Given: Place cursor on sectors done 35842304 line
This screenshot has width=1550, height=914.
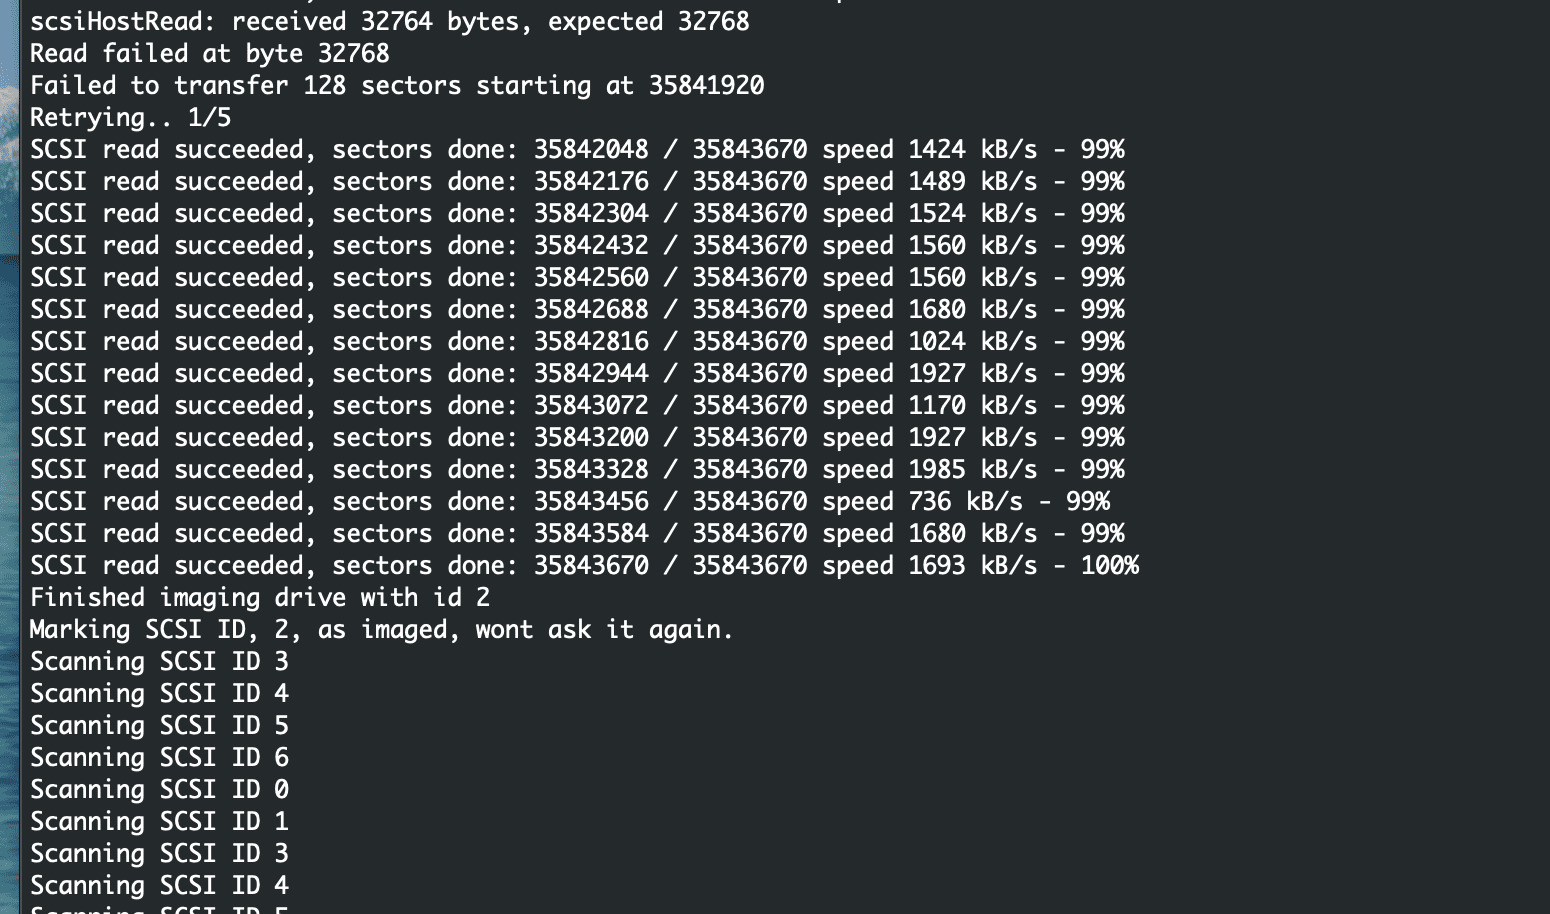Looking at the screenshot, I should pos(576,214).
